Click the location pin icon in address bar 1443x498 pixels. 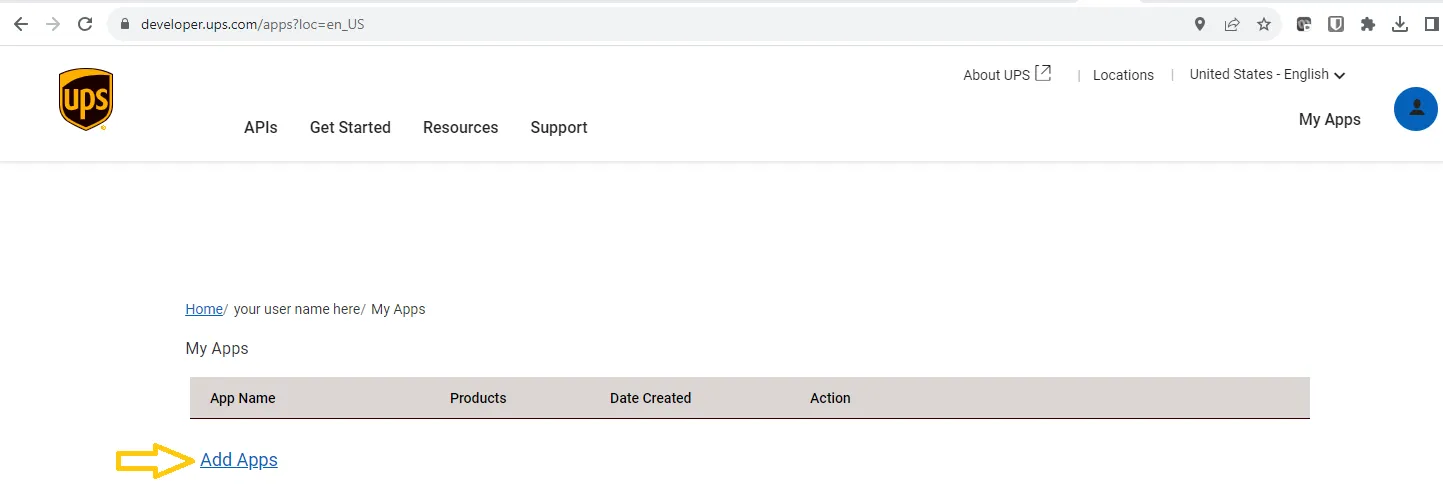point(1200,24)
